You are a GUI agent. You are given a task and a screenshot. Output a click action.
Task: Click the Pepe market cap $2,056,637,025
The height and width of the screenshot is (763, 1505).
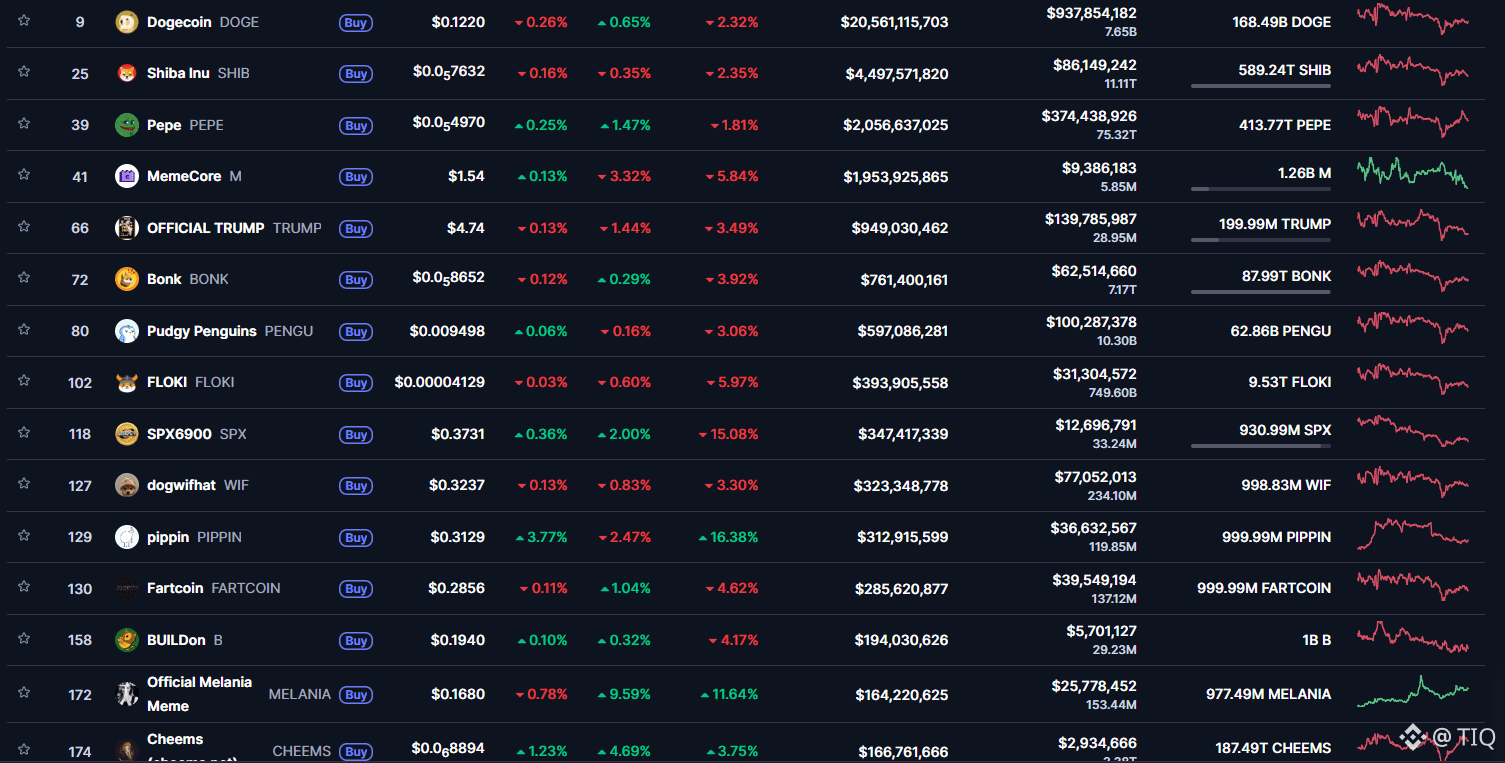click(896, 125)
